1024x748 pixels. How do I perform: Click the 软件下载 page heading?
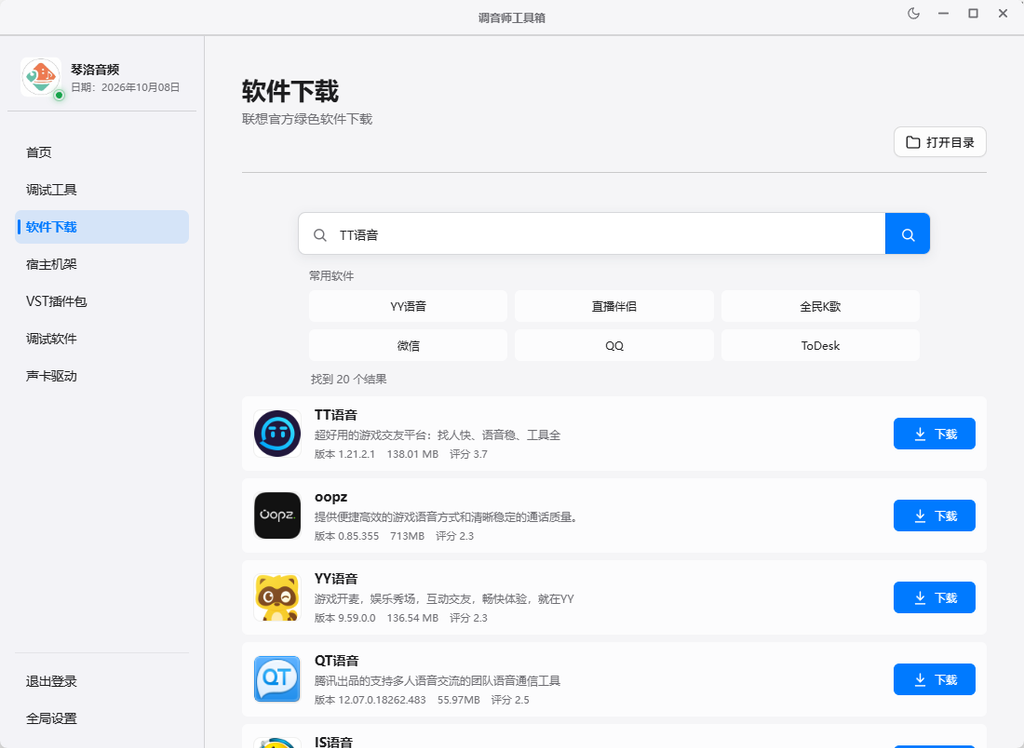pos(290,91)
